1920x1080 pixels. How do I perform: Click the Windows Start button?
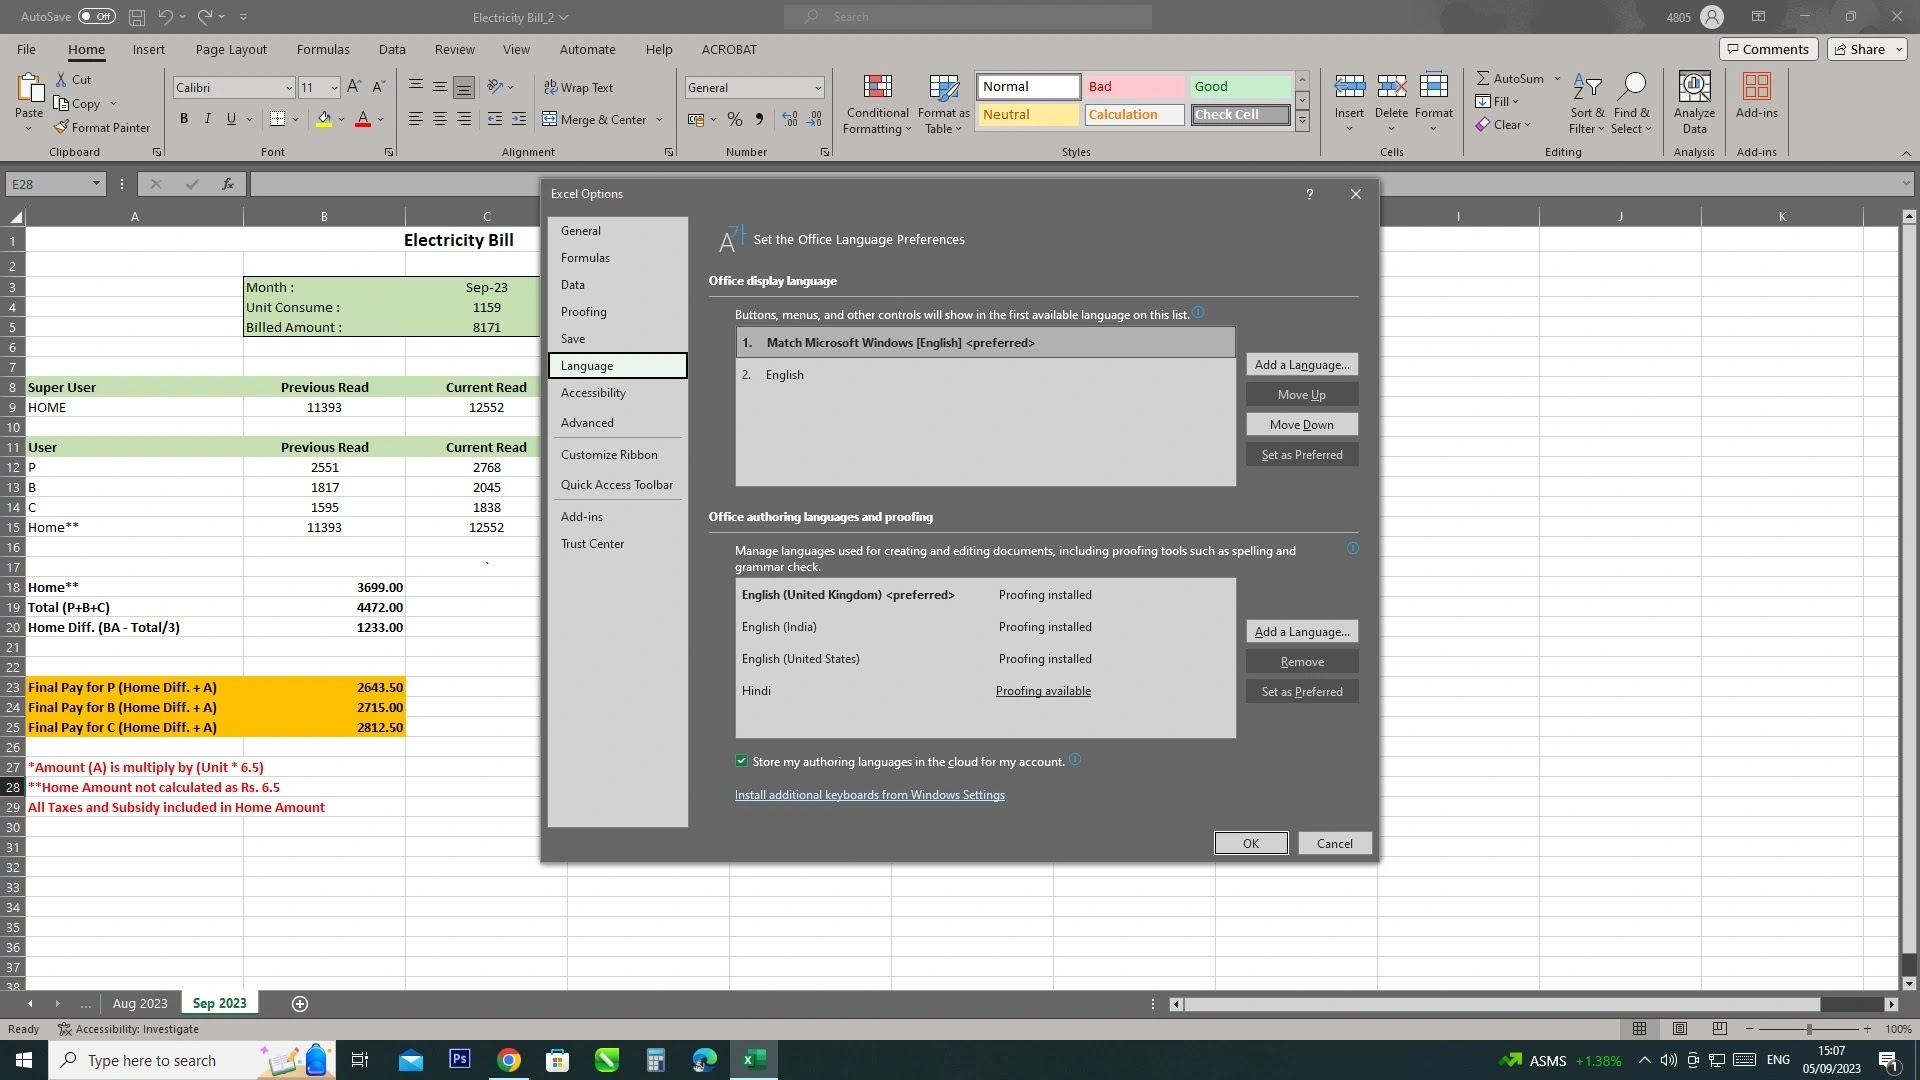point(24,1060)
